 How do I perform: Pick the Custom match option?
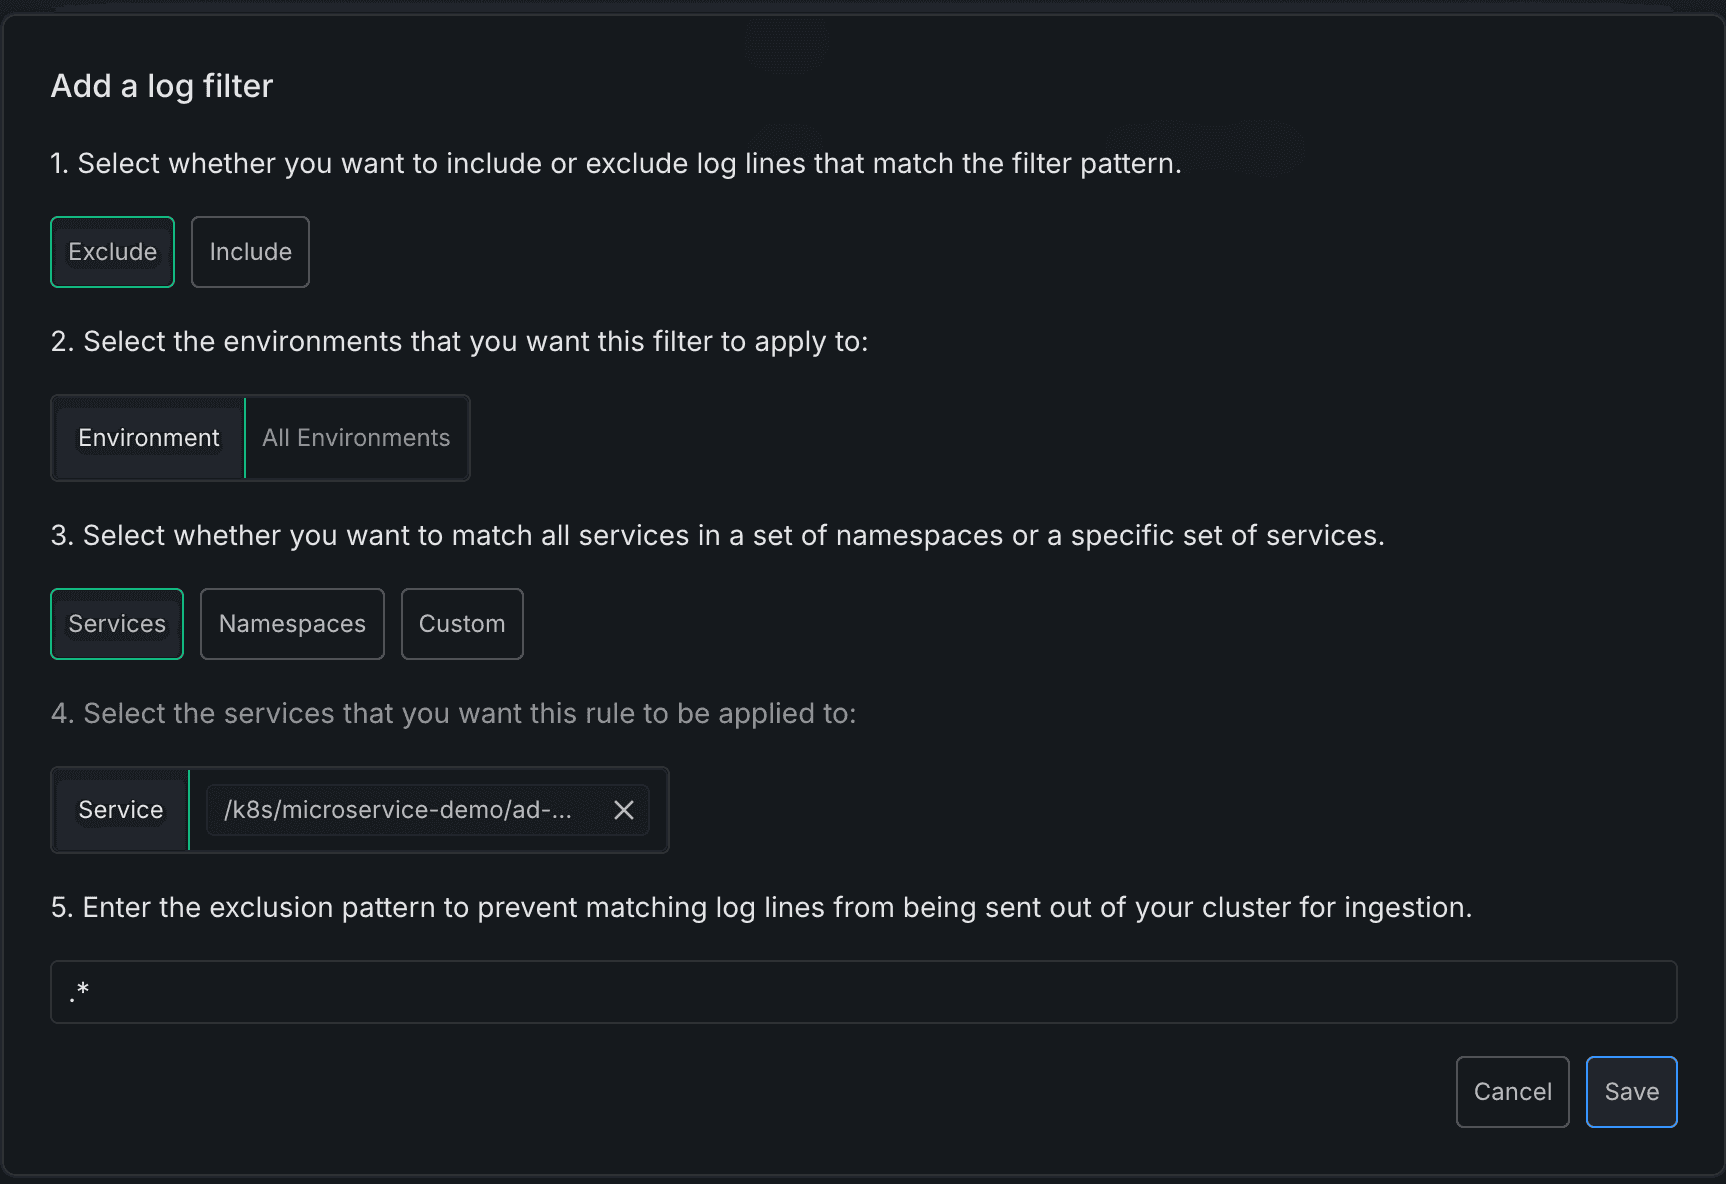coord(462,624)
